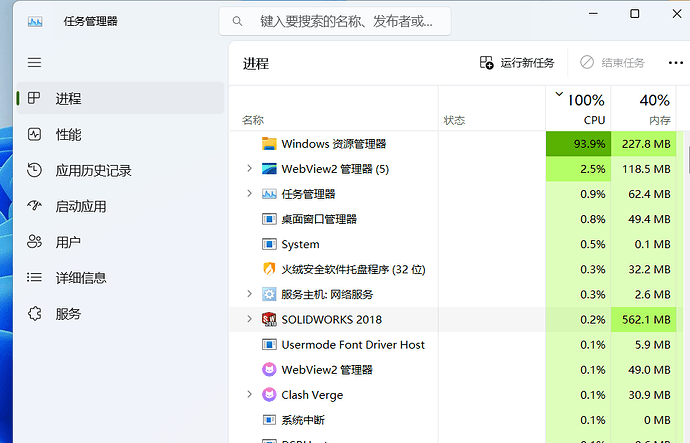Click the search box for names and publishers
The height and width of the screenshot is (443, 690).
click(335, 21)
